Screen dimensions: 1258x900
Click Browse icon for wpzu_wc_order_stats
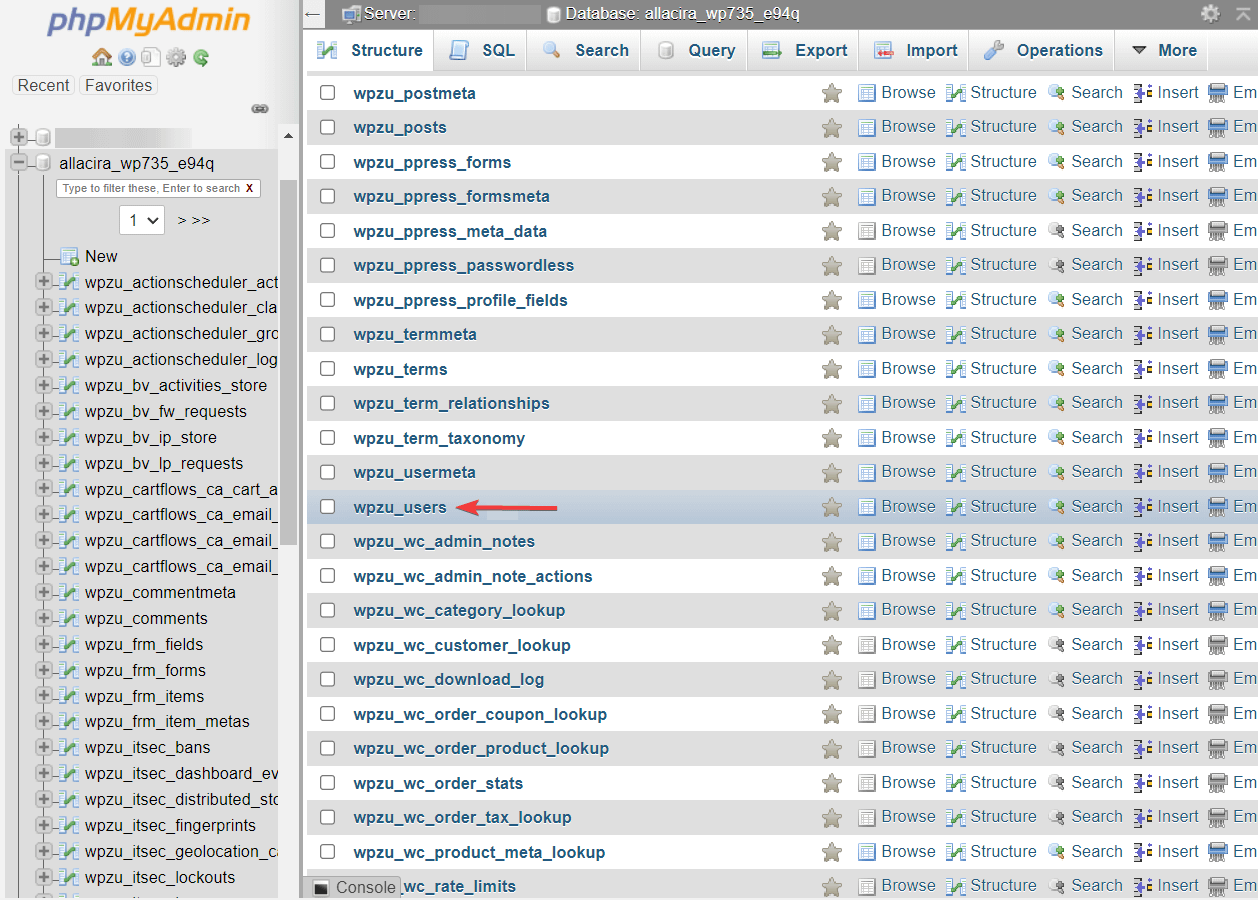click(867, 783)
